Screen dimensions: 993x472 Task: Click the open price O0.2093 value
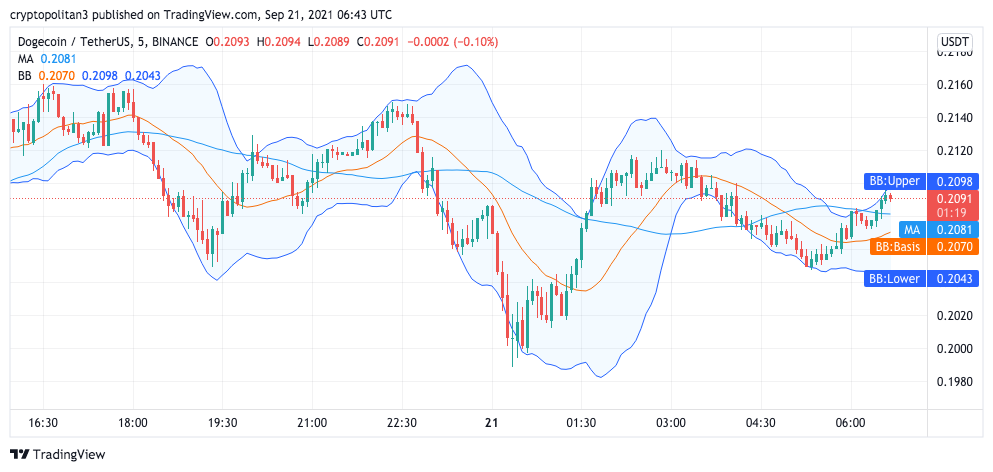pyautogui.click(x=227, y=42)
